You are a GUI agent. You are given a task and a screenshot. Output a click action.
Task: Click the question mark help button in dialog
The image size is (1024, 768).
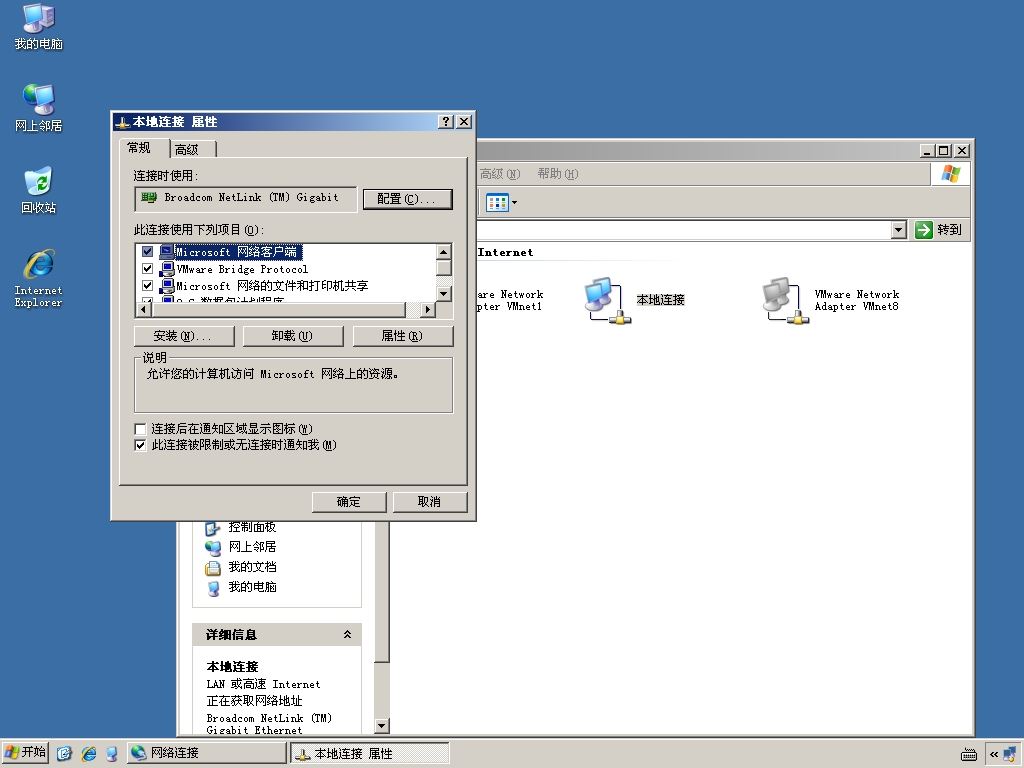[445, 121]
